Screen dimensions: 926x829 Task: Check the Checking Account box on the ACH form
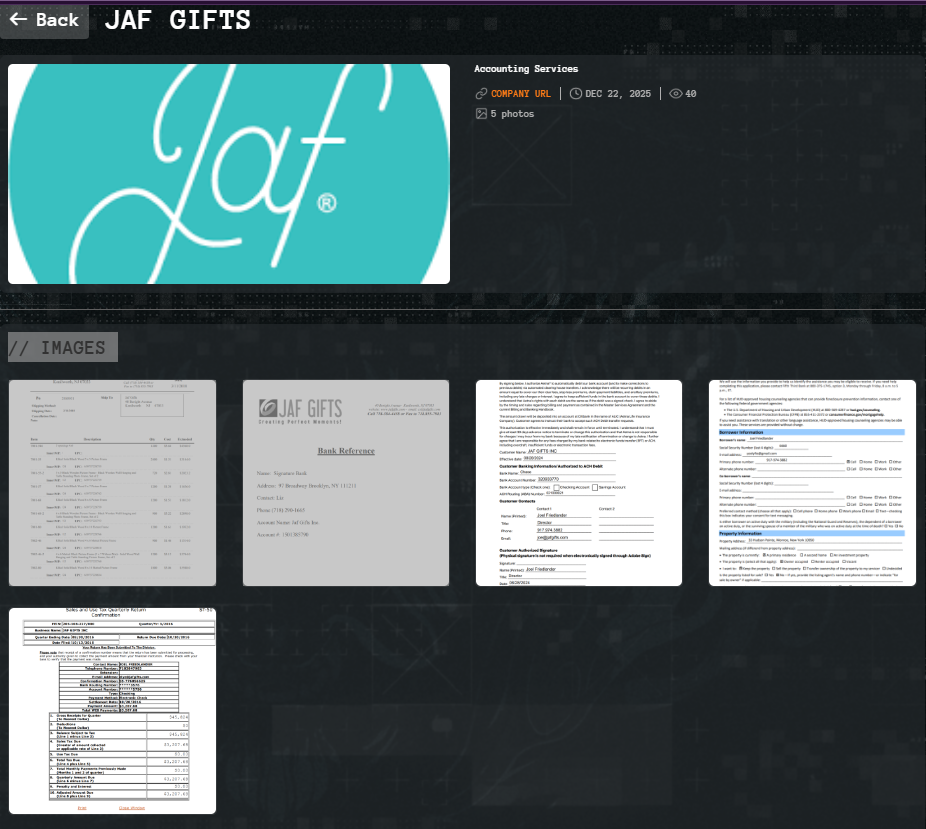(x=557, y=488)
